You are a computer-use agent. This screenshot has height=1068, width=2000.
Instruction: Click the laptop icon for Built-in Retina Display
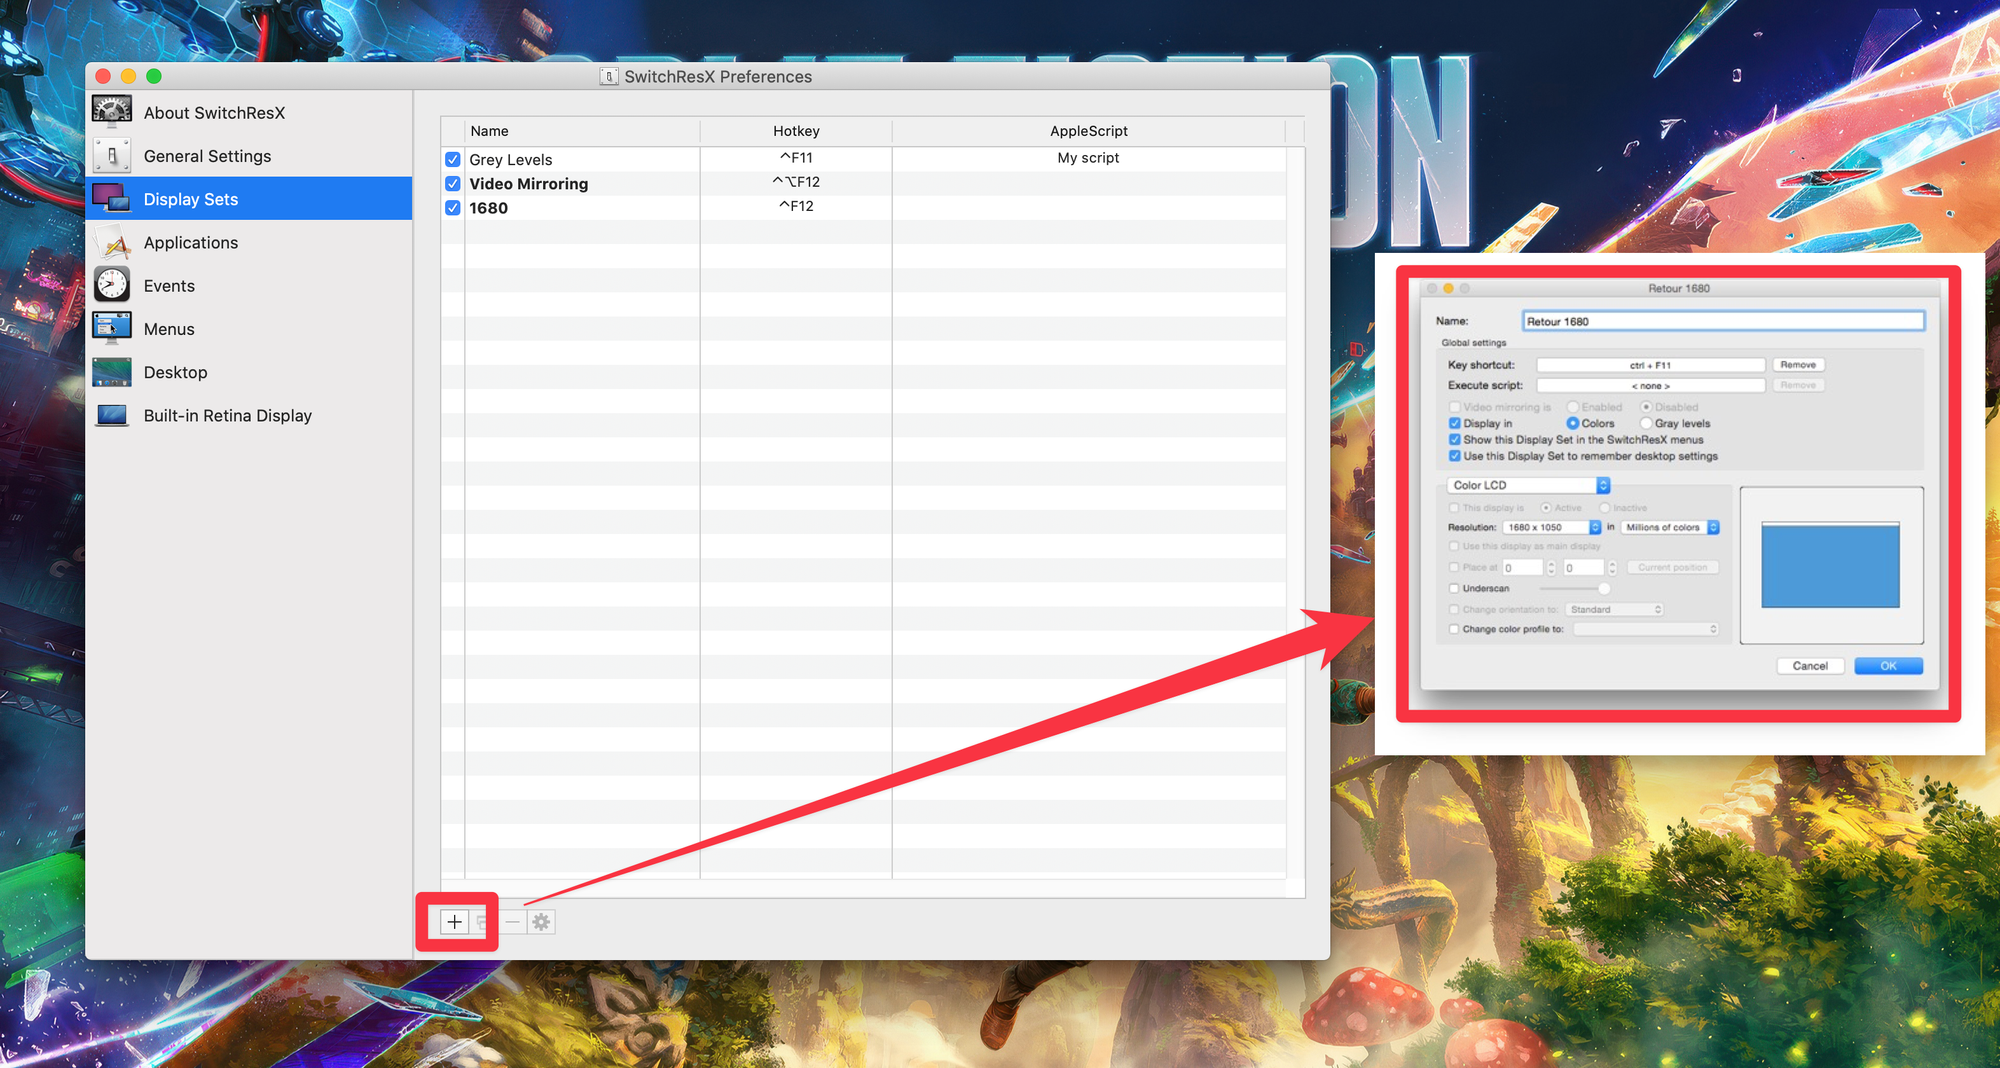[112, 415]
